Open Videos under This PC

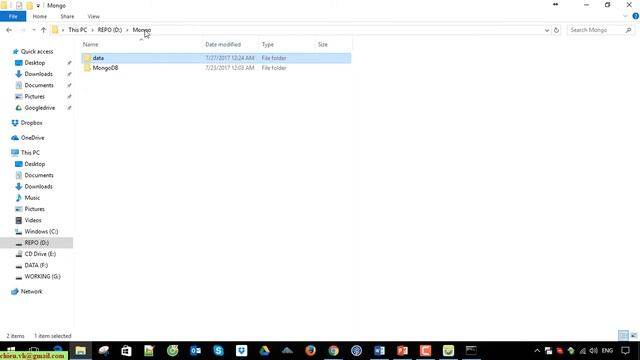(33, 220)
